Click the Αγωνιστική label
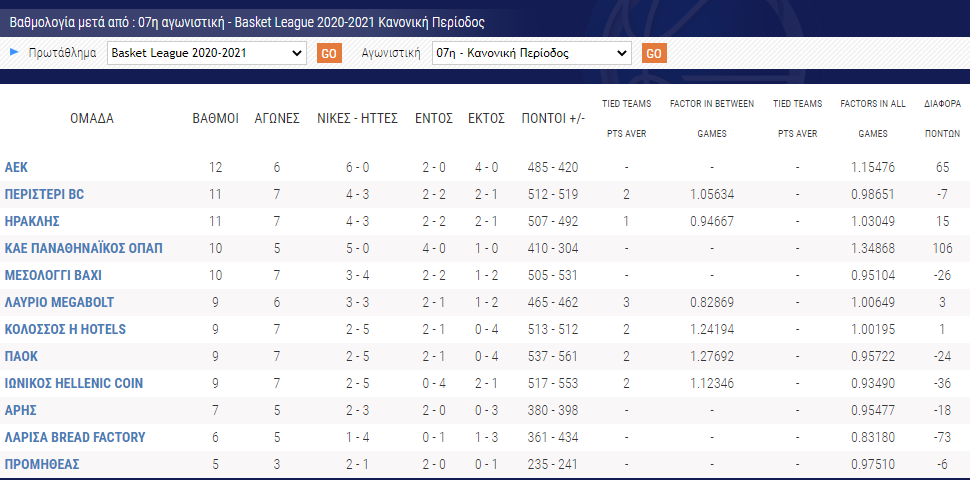This screenshot has width=971, height=480. 391,53
